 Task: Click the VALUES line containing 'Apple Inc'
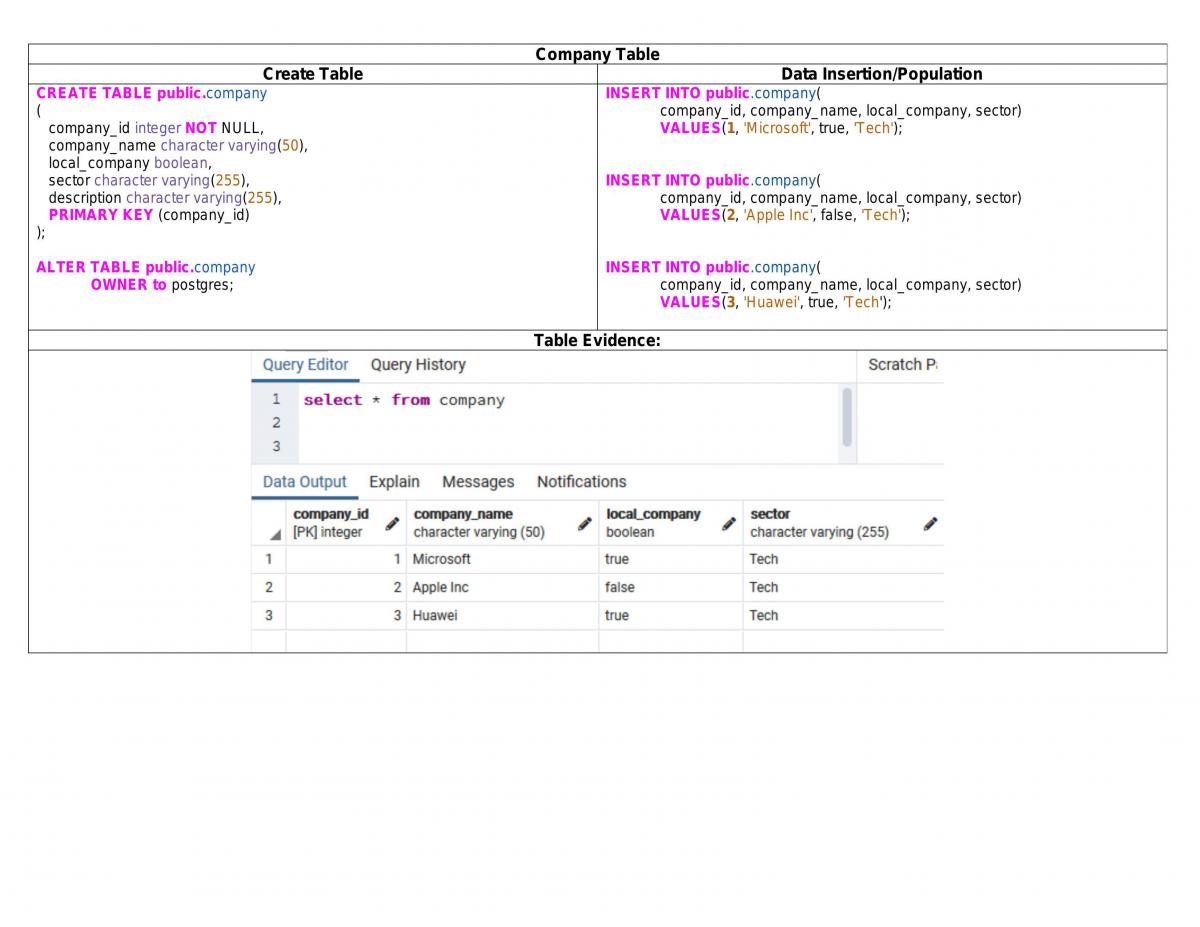[x=785, y=215]
